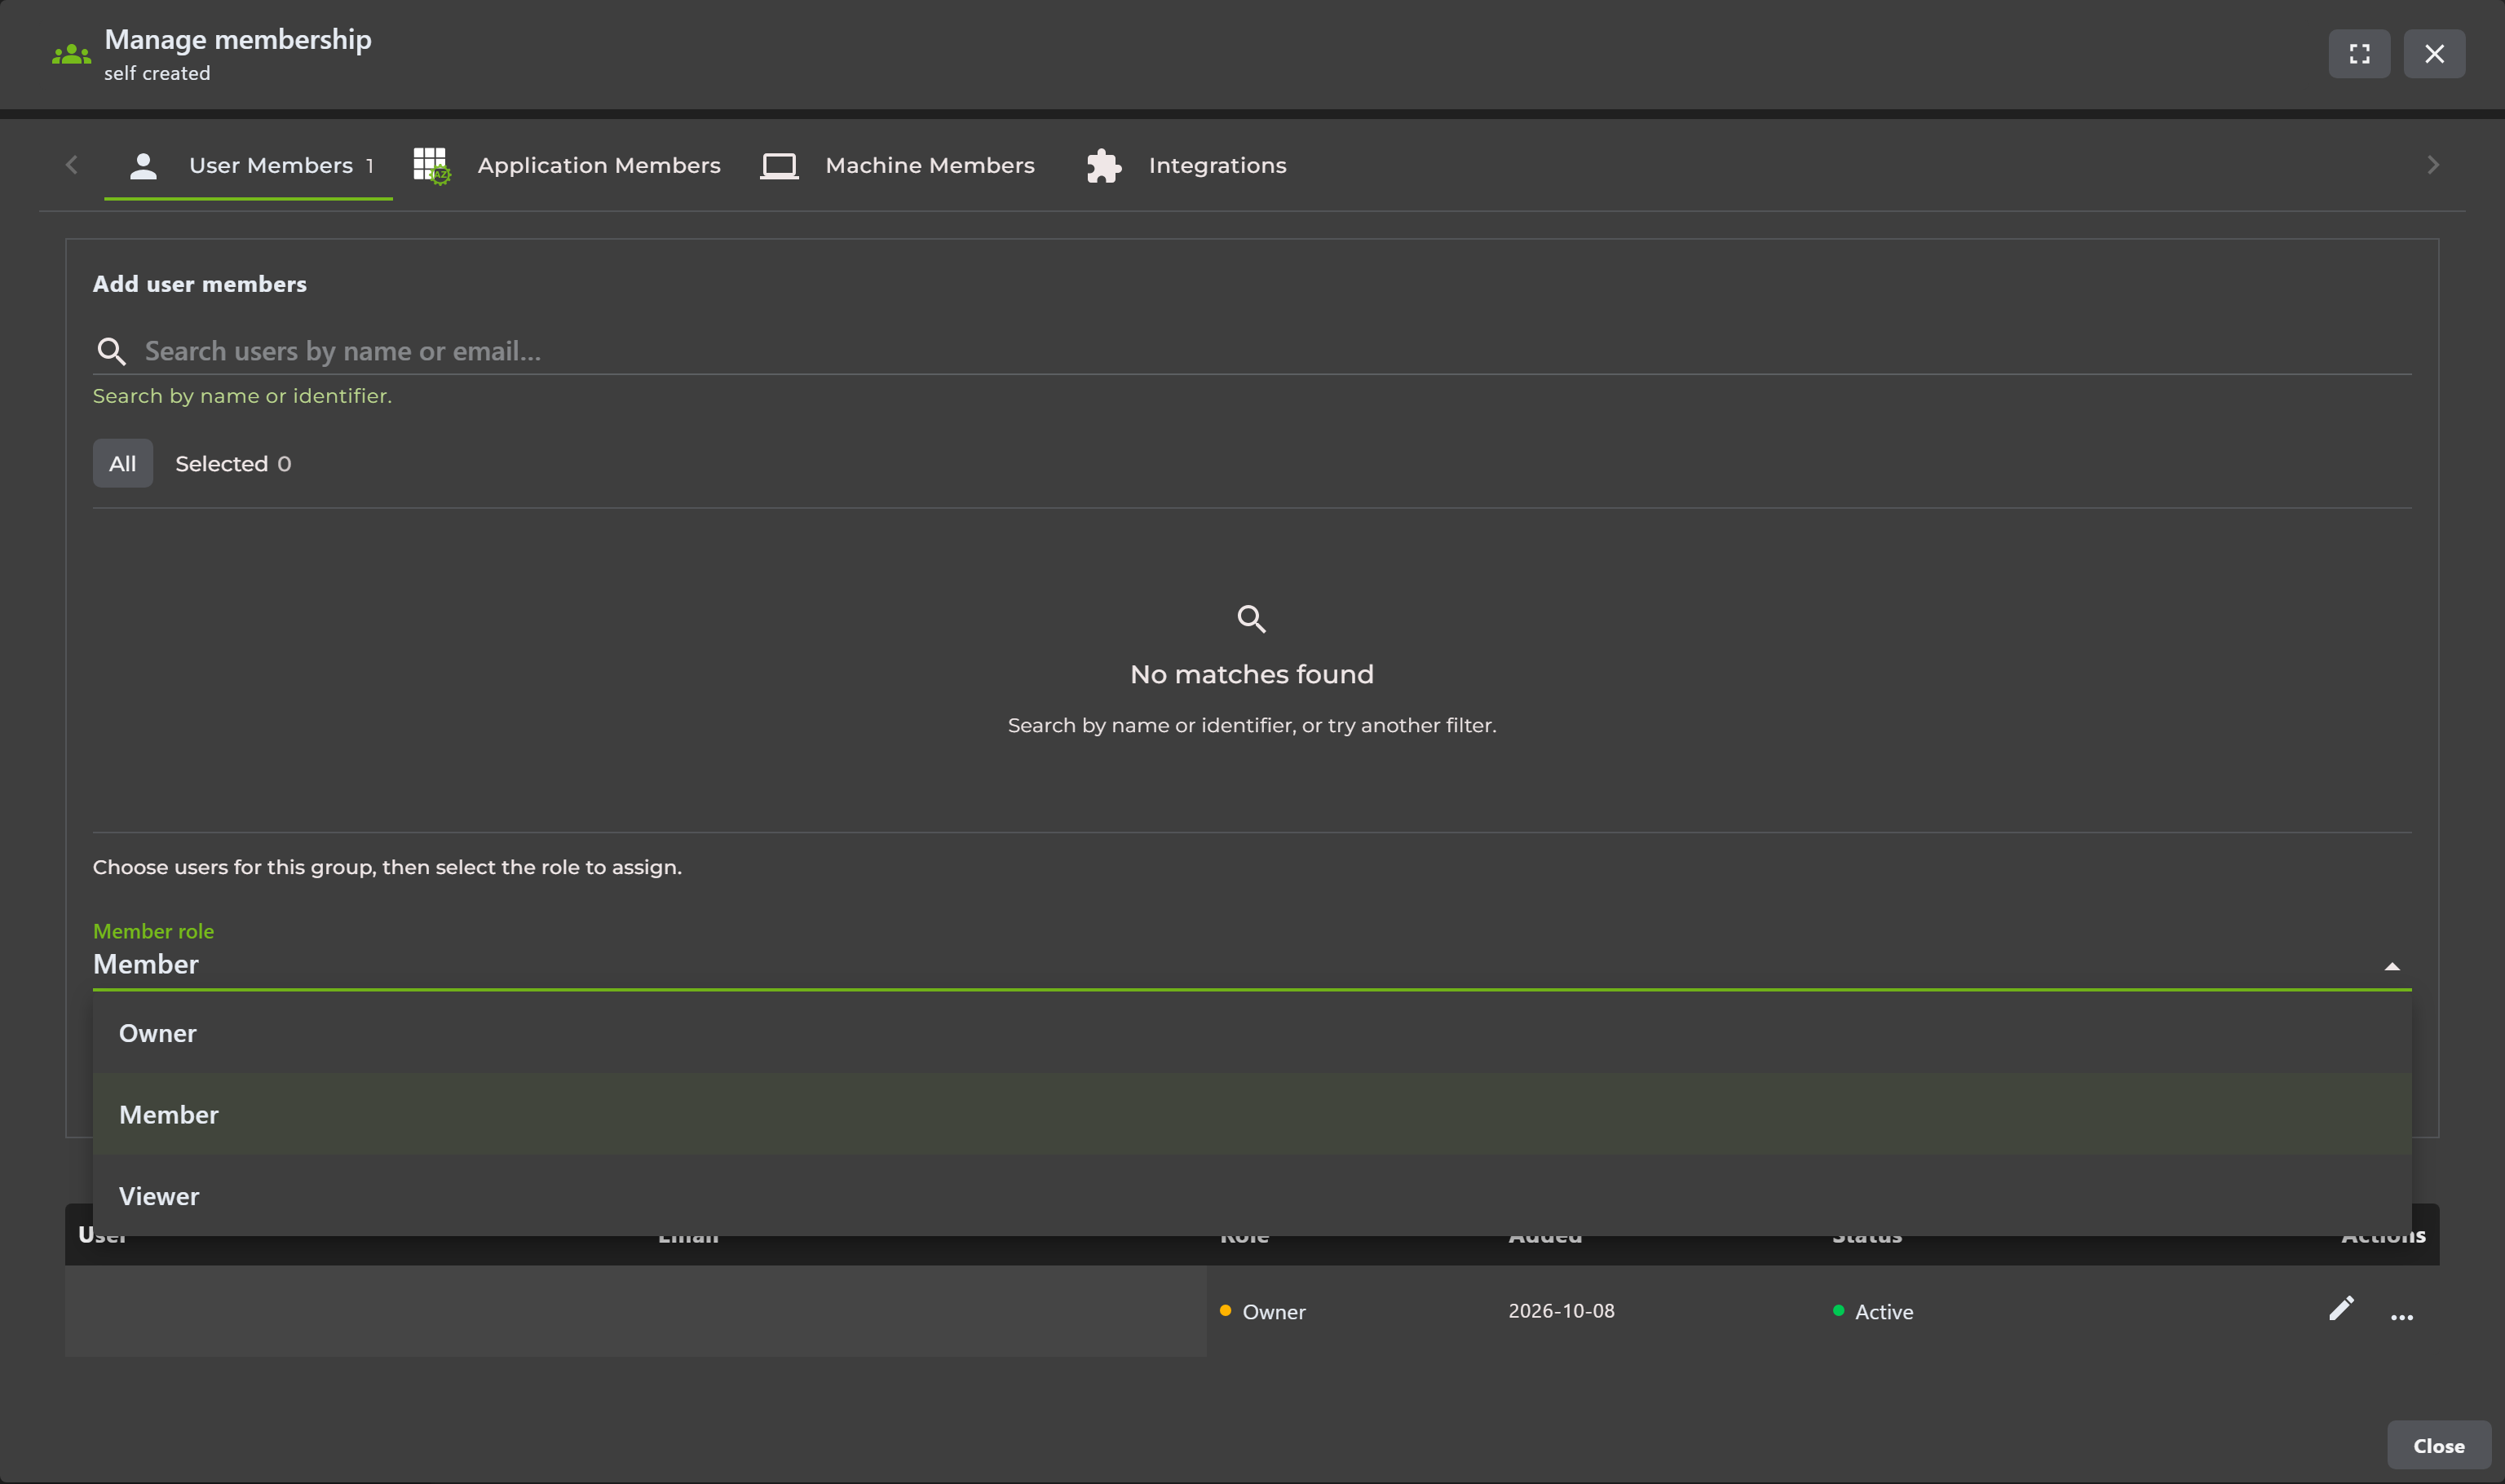
Task: Click the No matches found magnifier icon
Action: (x=1252, y=619)
